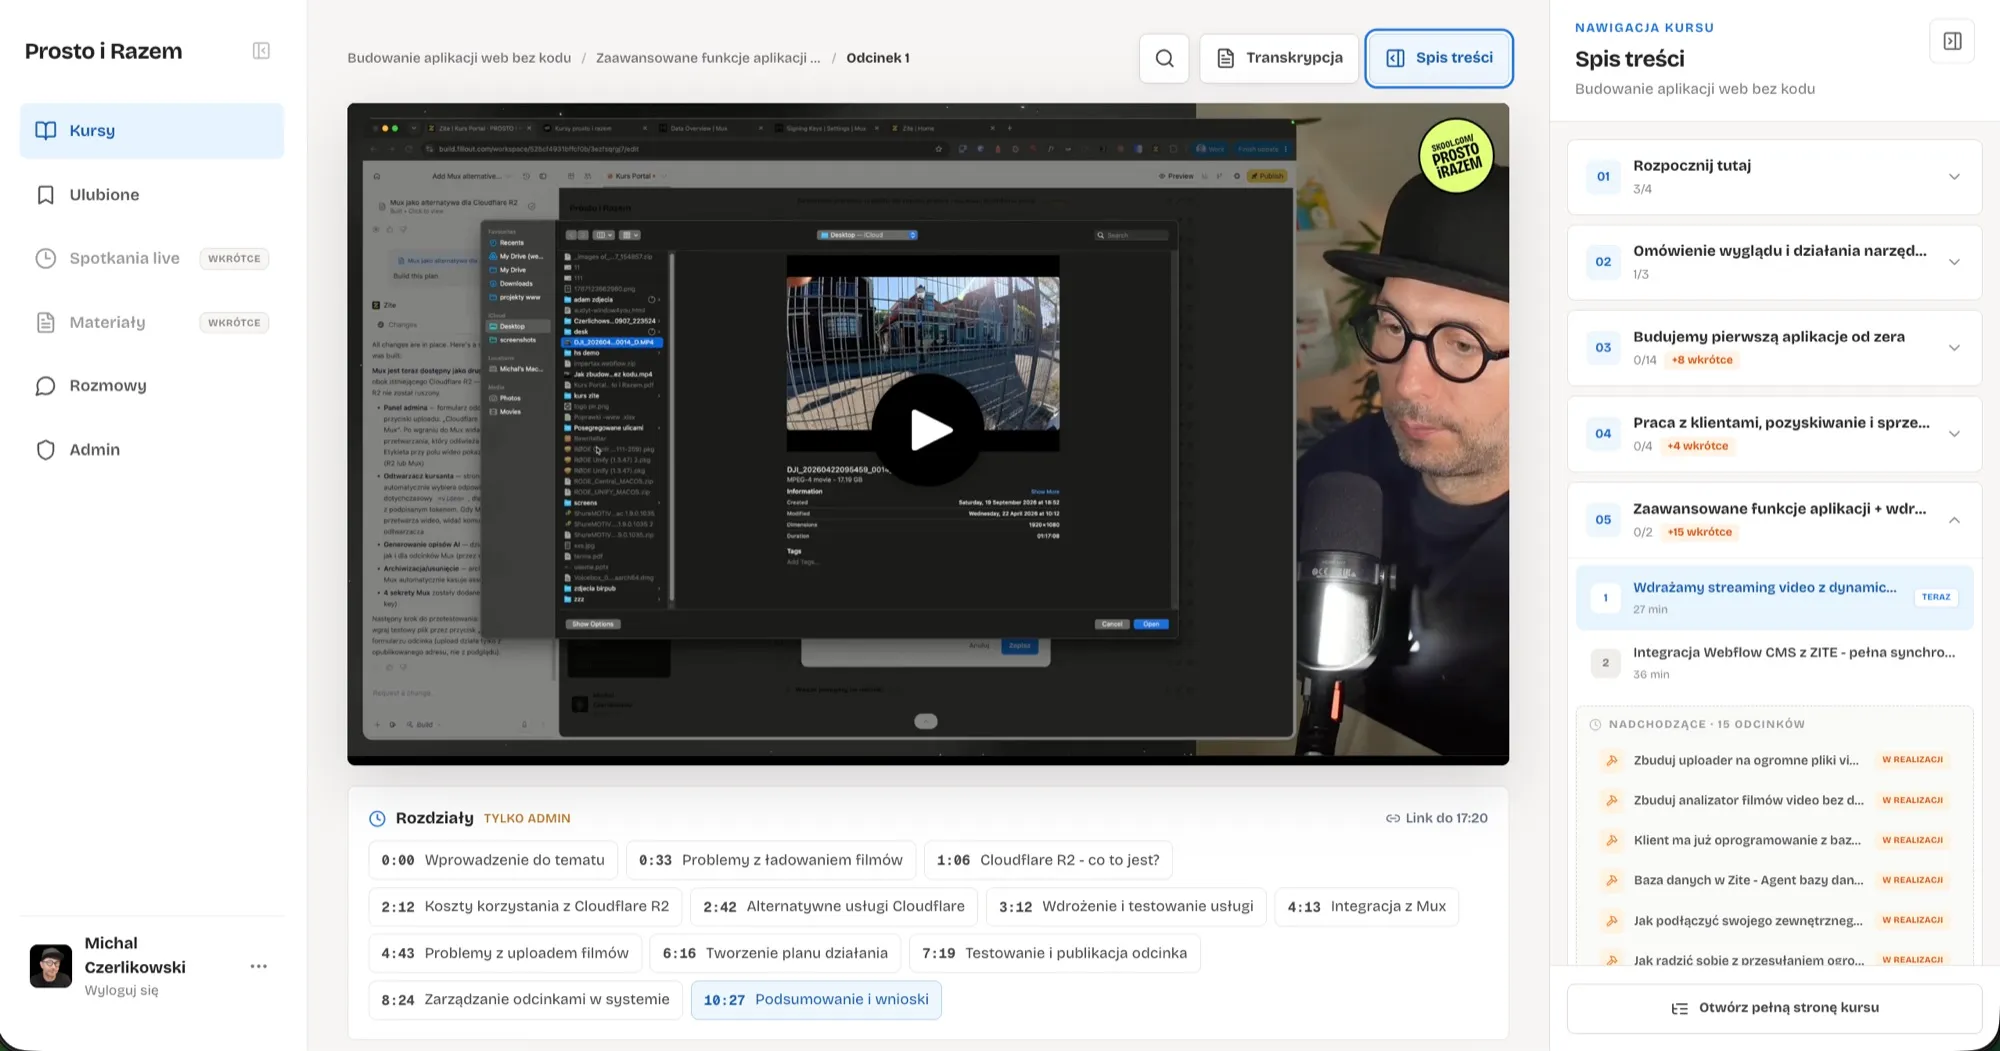
Task: Jump to chapter 6:16 Tworzenie planu działania
Action: [775, 953]
